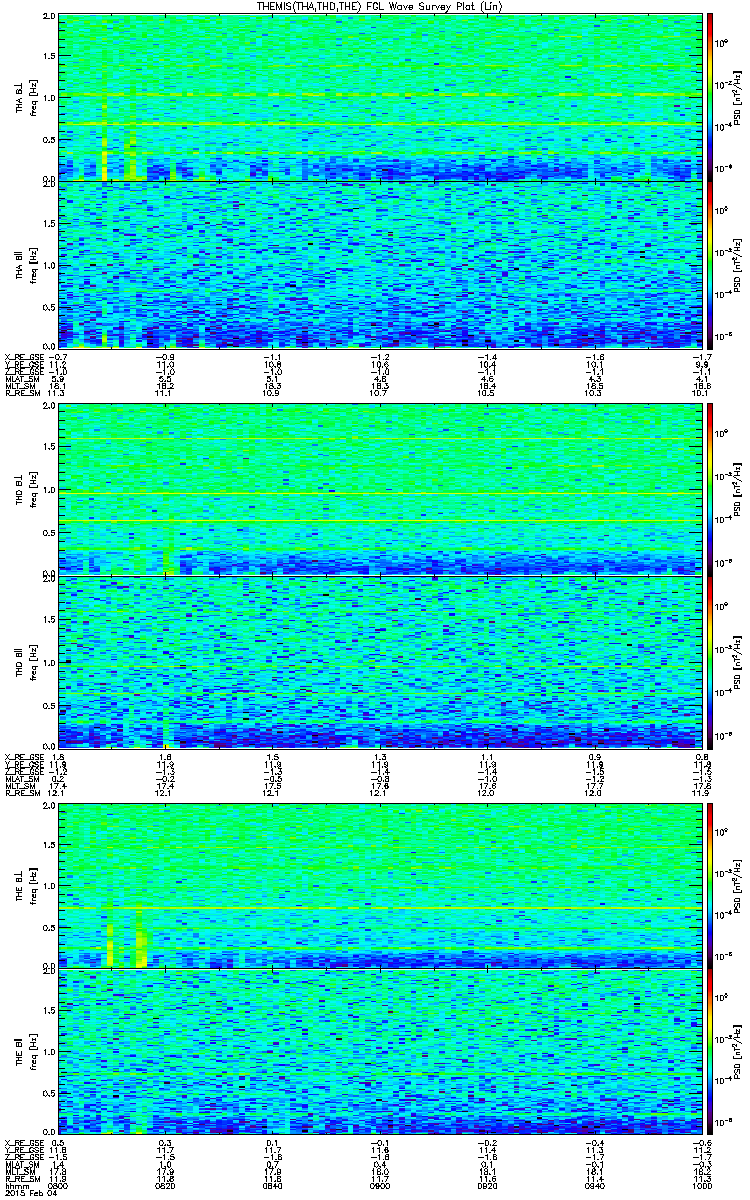The image size is (750, 1200).
Task: Click the plot title THEMIS FGL Wave Survey Plot
Action: (378, 6)
